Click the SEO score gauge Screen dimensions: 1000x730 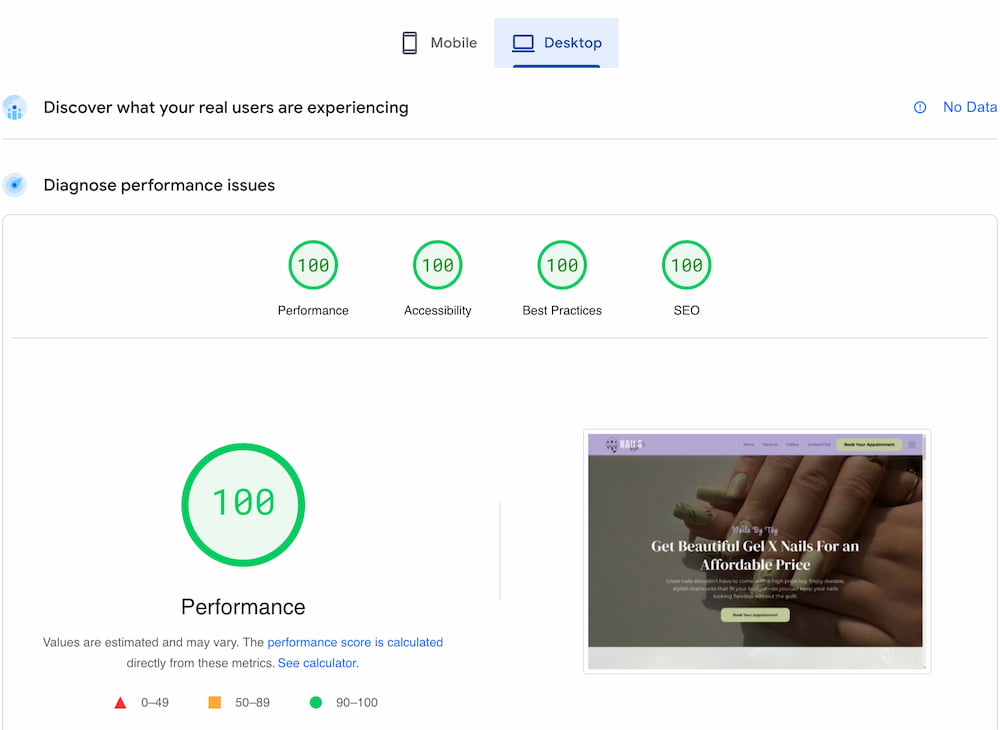pos(686,264)
